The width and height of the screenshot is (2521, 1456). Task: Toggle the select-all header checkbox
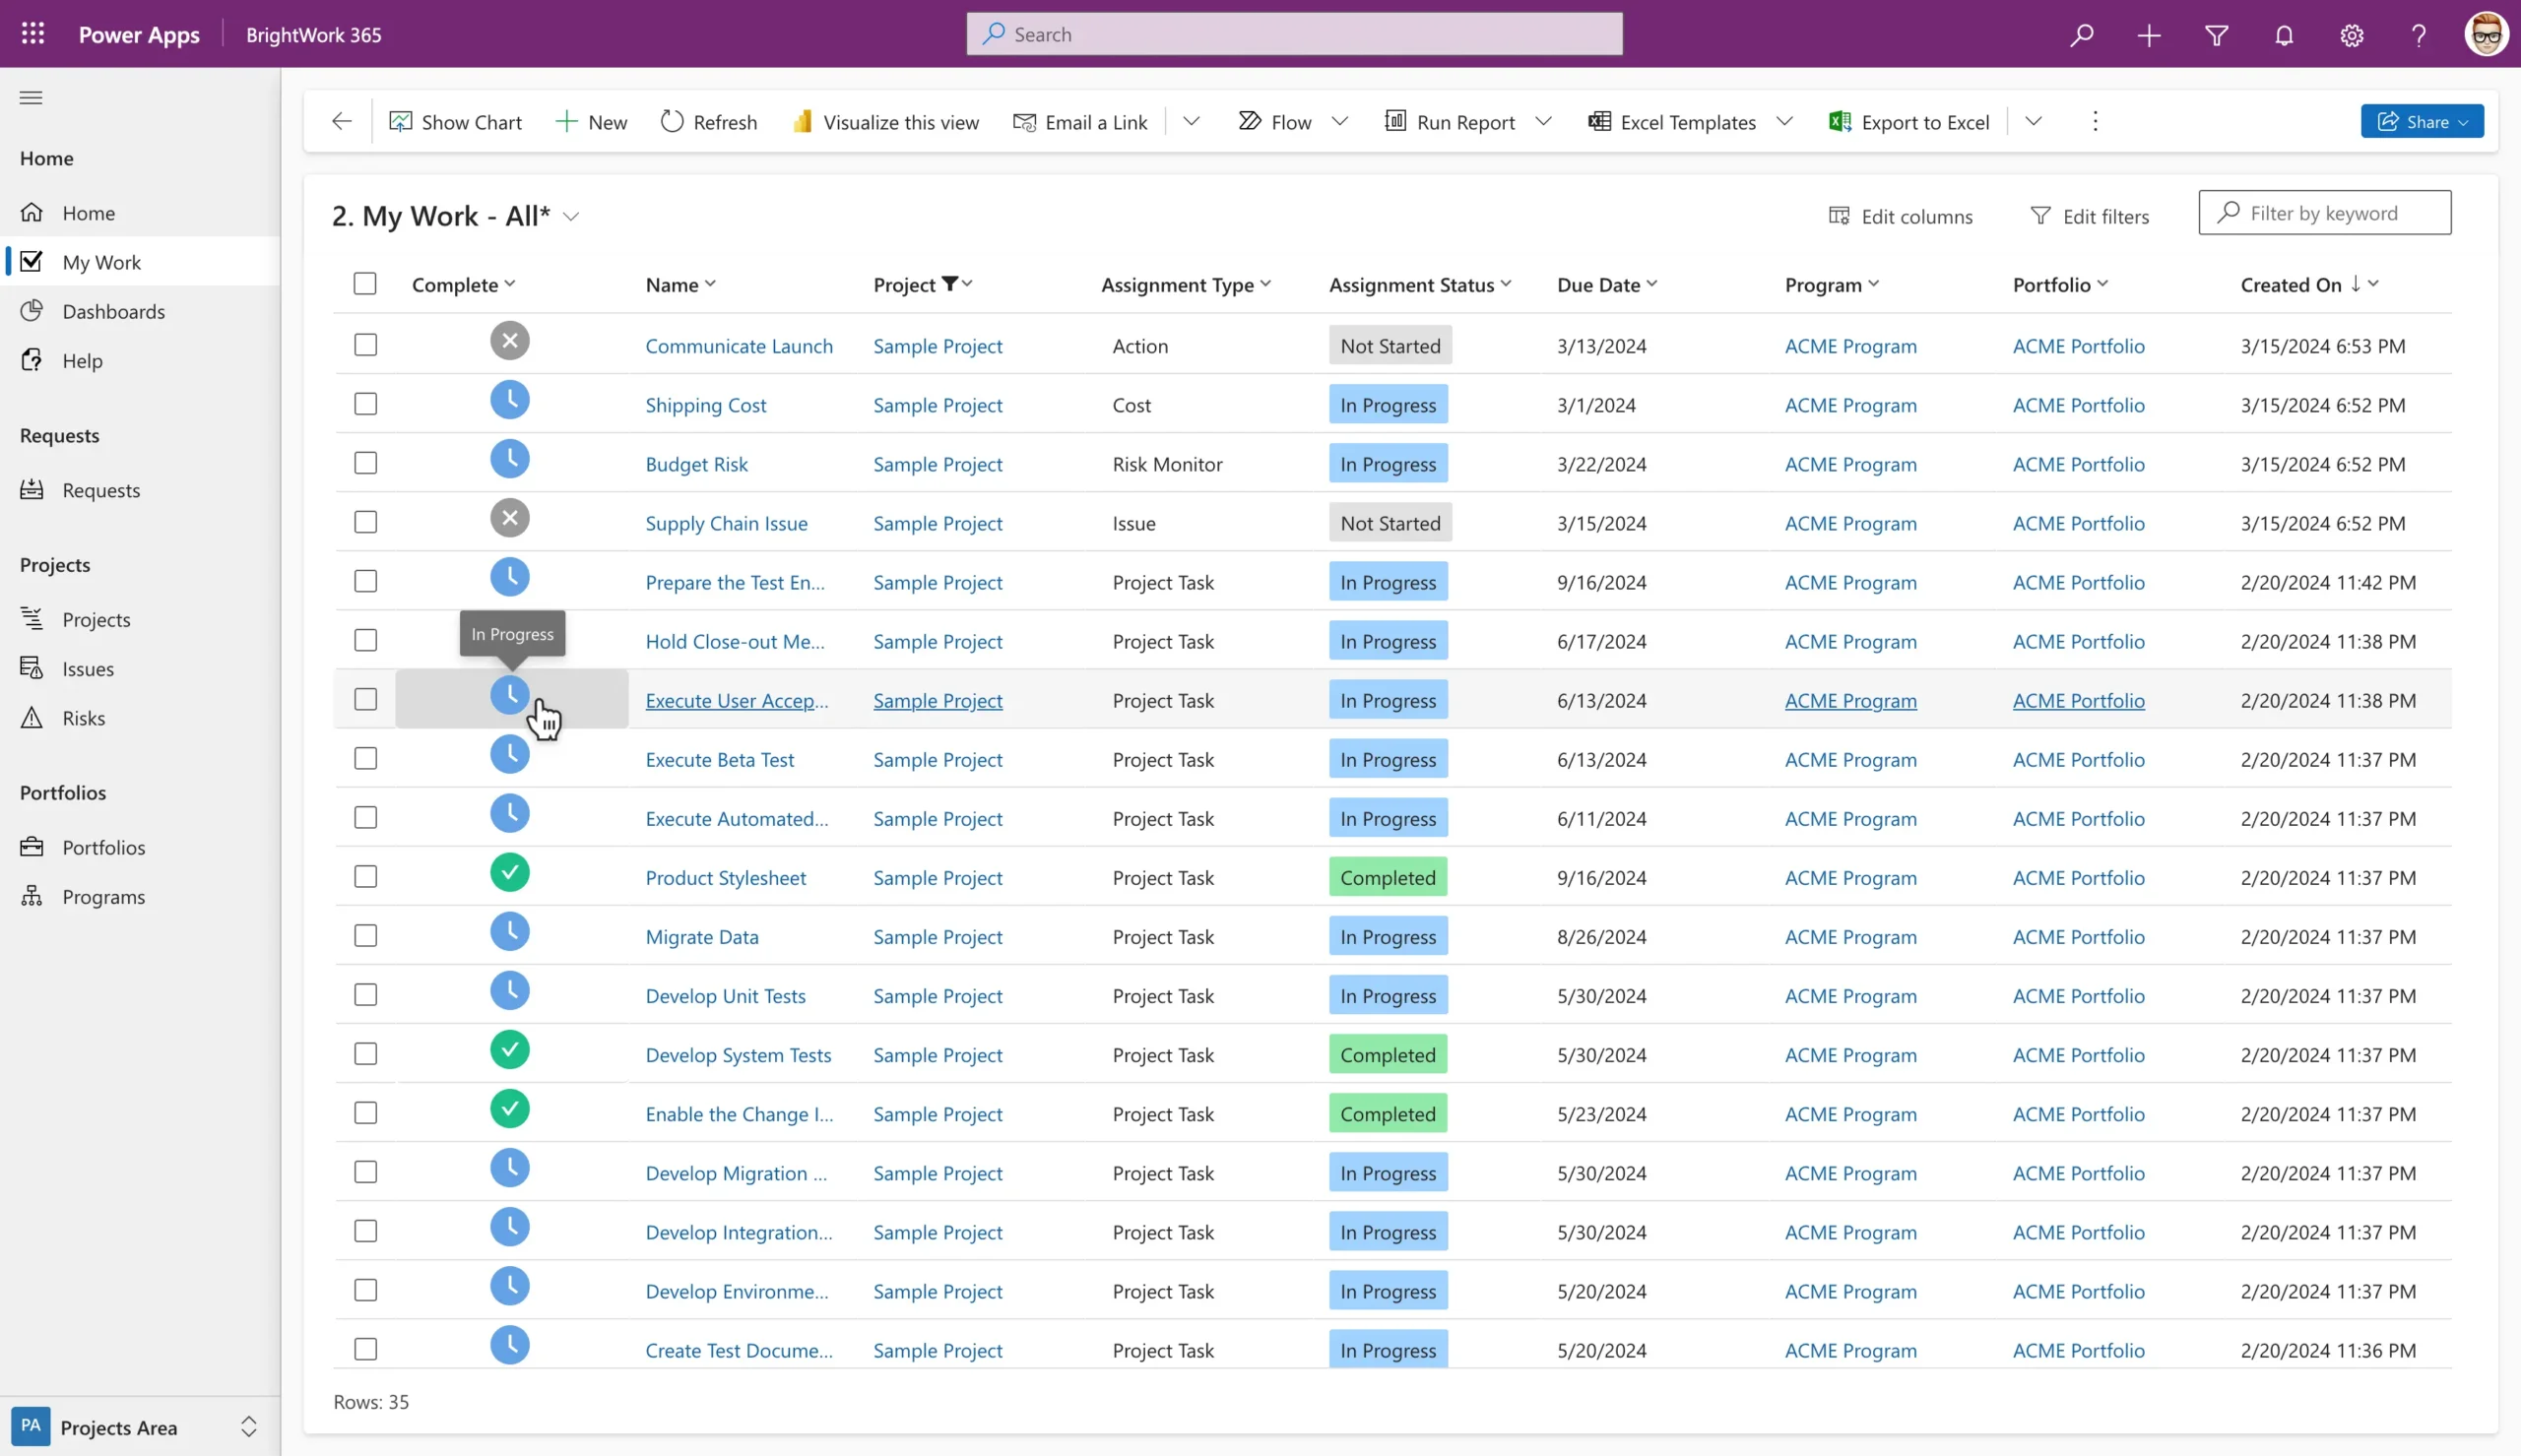[x=365, y=284]
